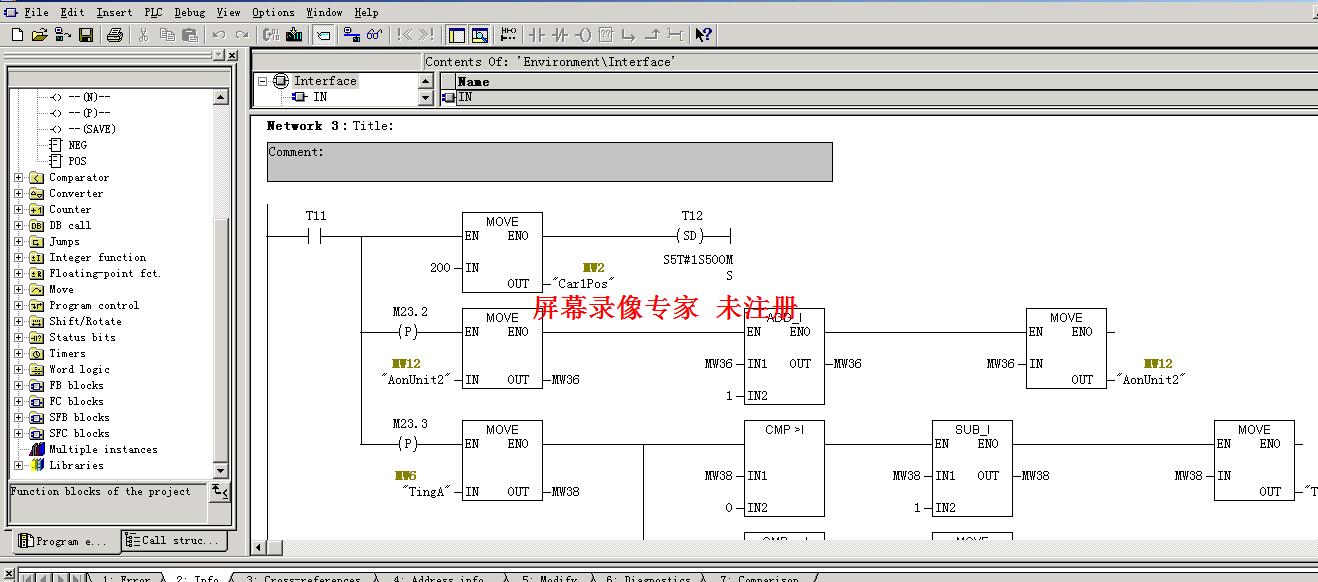Activate the context Help arrow icon
1318x582 pixels.
point(704,35)
